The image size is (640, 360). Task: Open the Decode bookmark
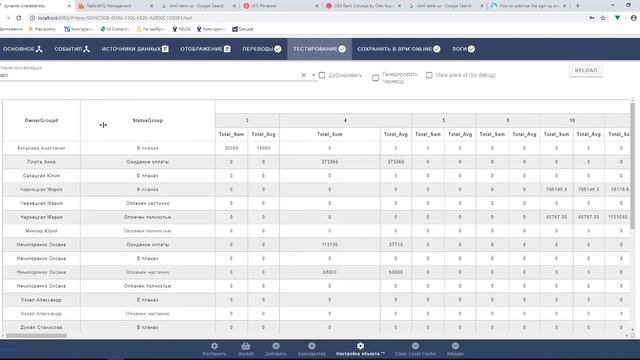coord(242,29)
